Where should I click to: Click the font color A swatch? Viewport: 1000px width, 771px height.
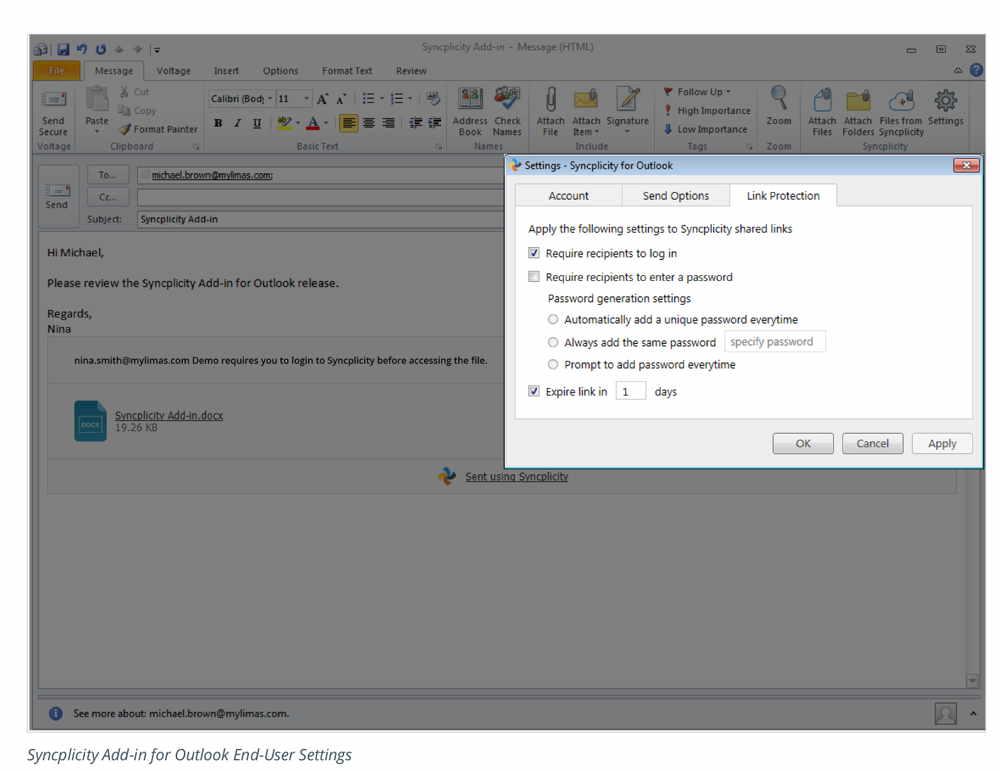[313, 123]
